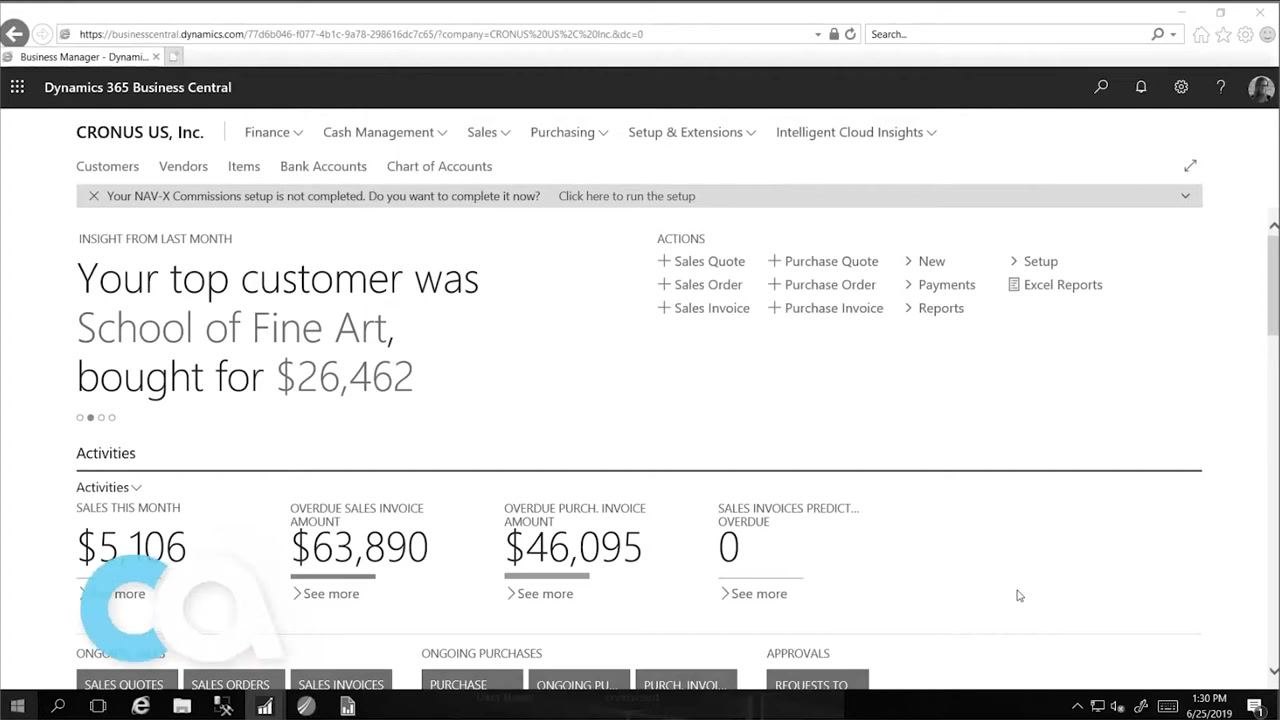Screen dimensions: 1280x720
Task: Open the user profile avatar
Action: tap(1261, 88)
